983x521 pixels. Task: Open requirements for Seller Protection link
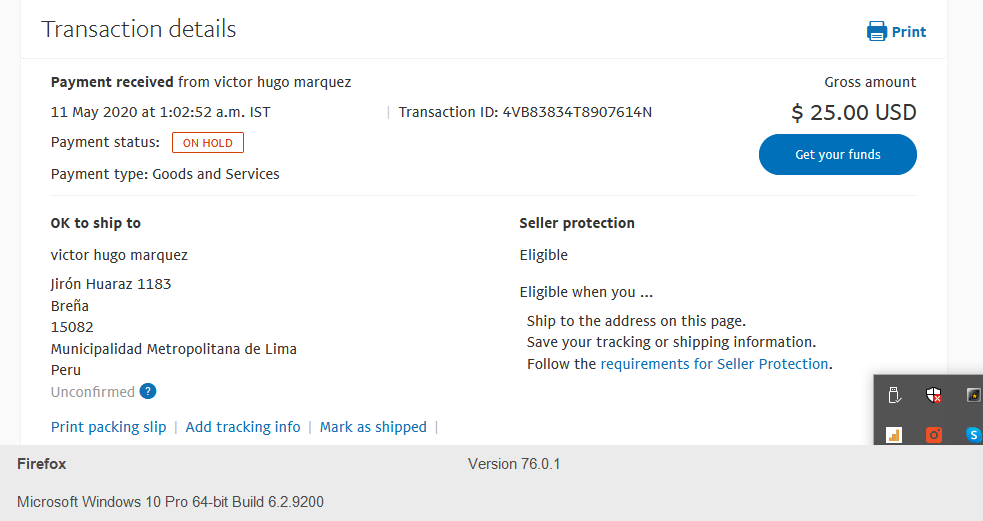click(715, 364)
